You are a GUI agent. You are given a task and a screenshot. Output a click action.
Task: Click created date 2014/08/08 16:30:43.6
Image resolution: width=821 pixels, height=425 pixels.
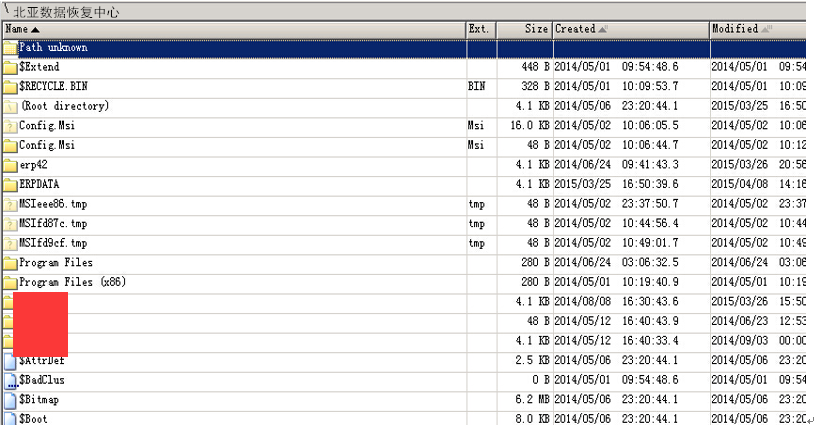point(616,302)
